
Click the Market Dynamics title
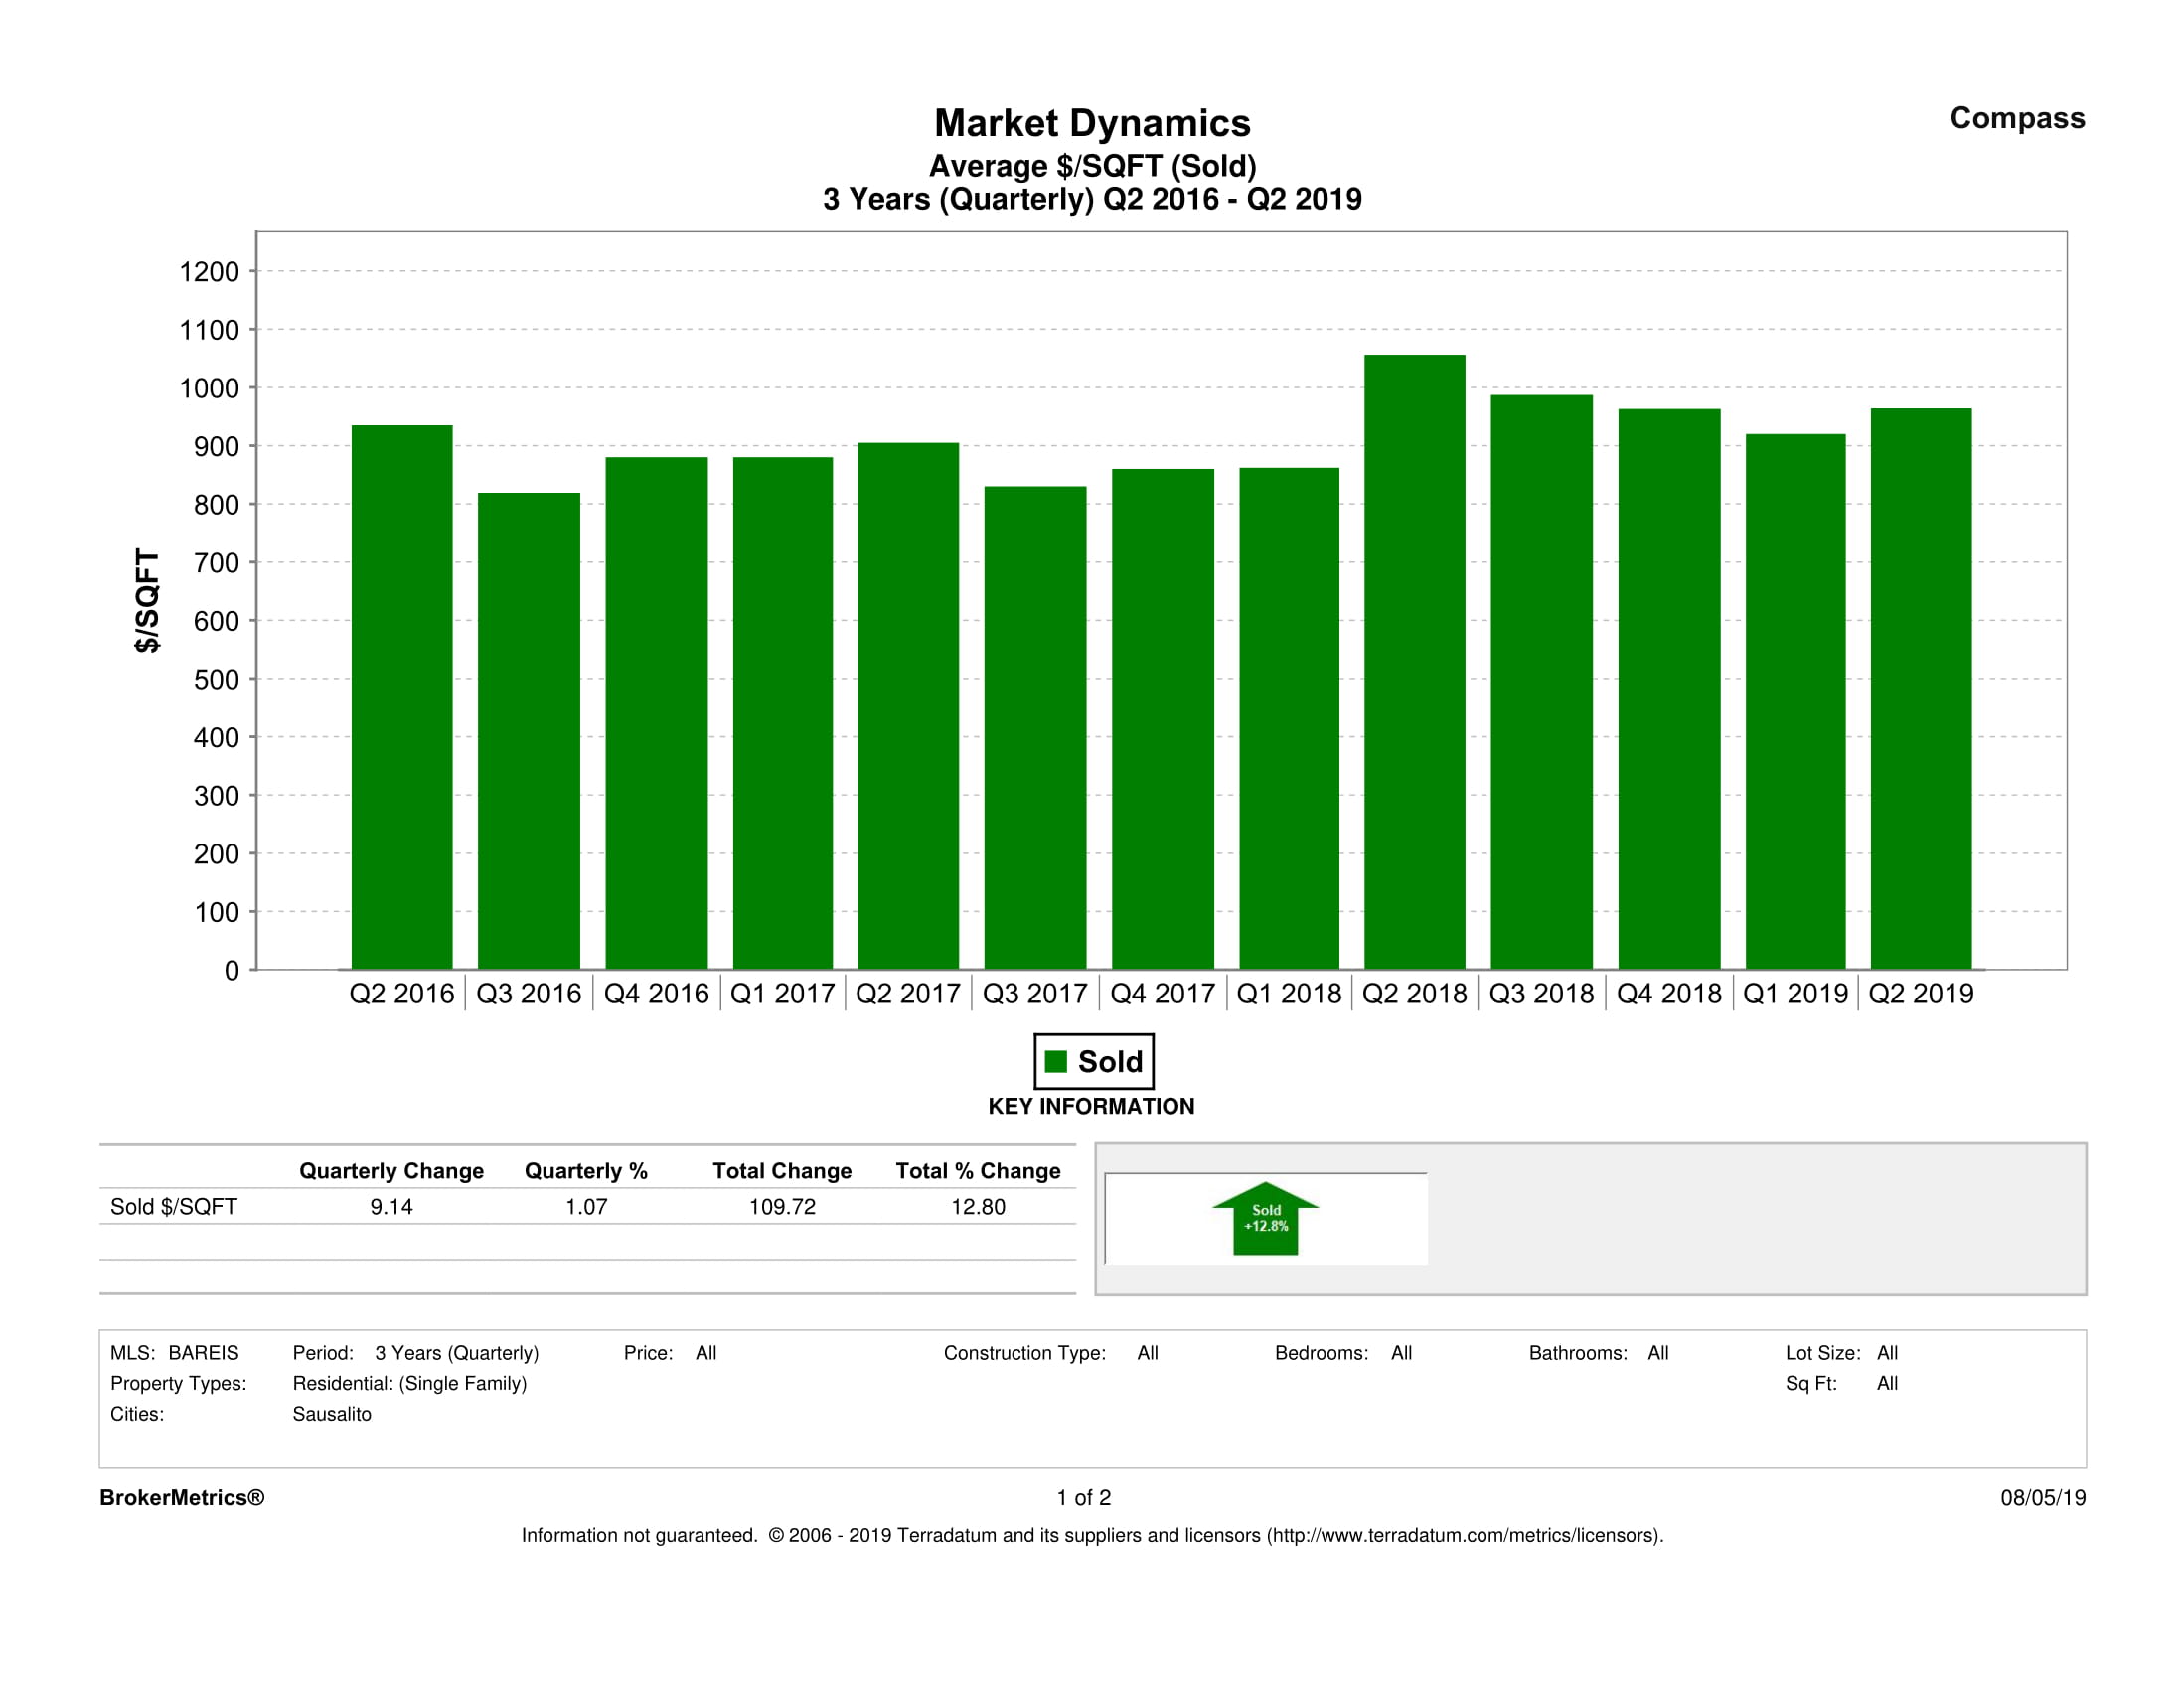[1092, 123]
